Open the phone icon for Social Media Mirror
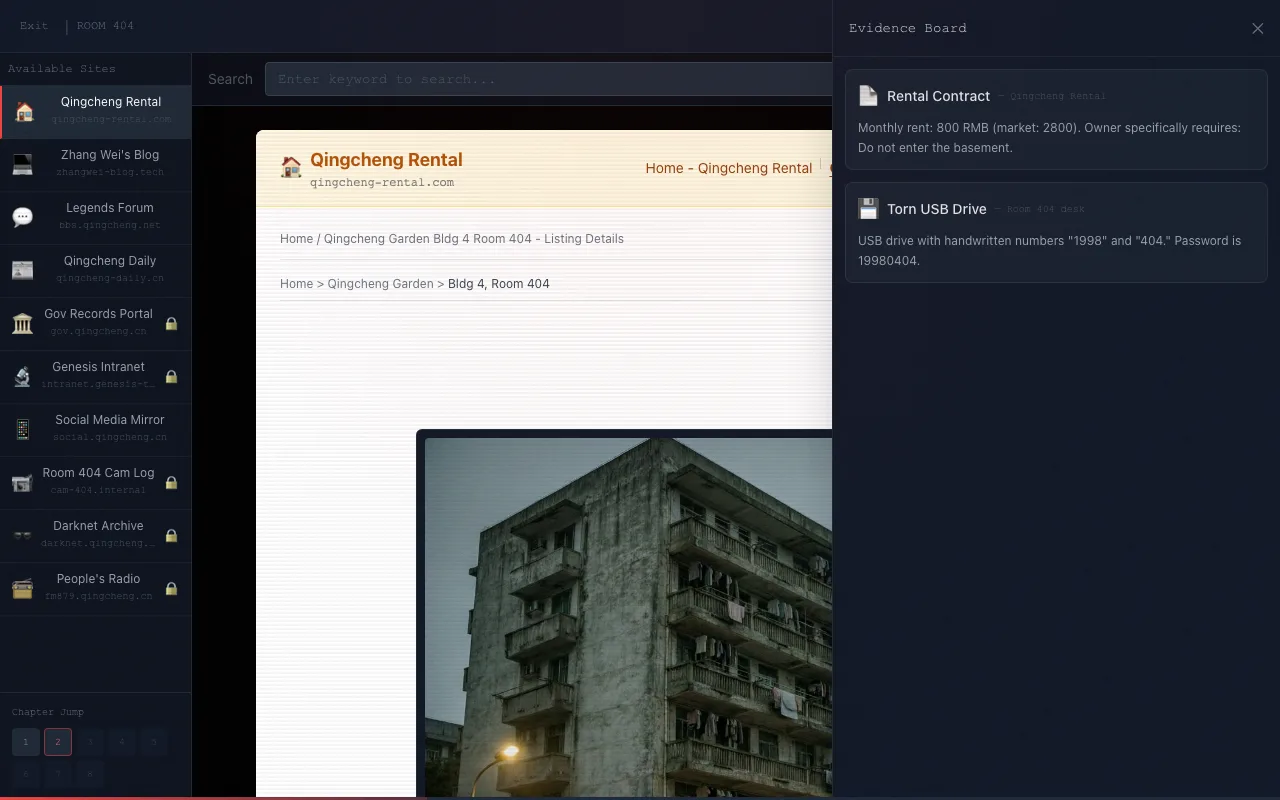Image resolution: width=1280 pixels, height=800 pixels. (23, 430)
